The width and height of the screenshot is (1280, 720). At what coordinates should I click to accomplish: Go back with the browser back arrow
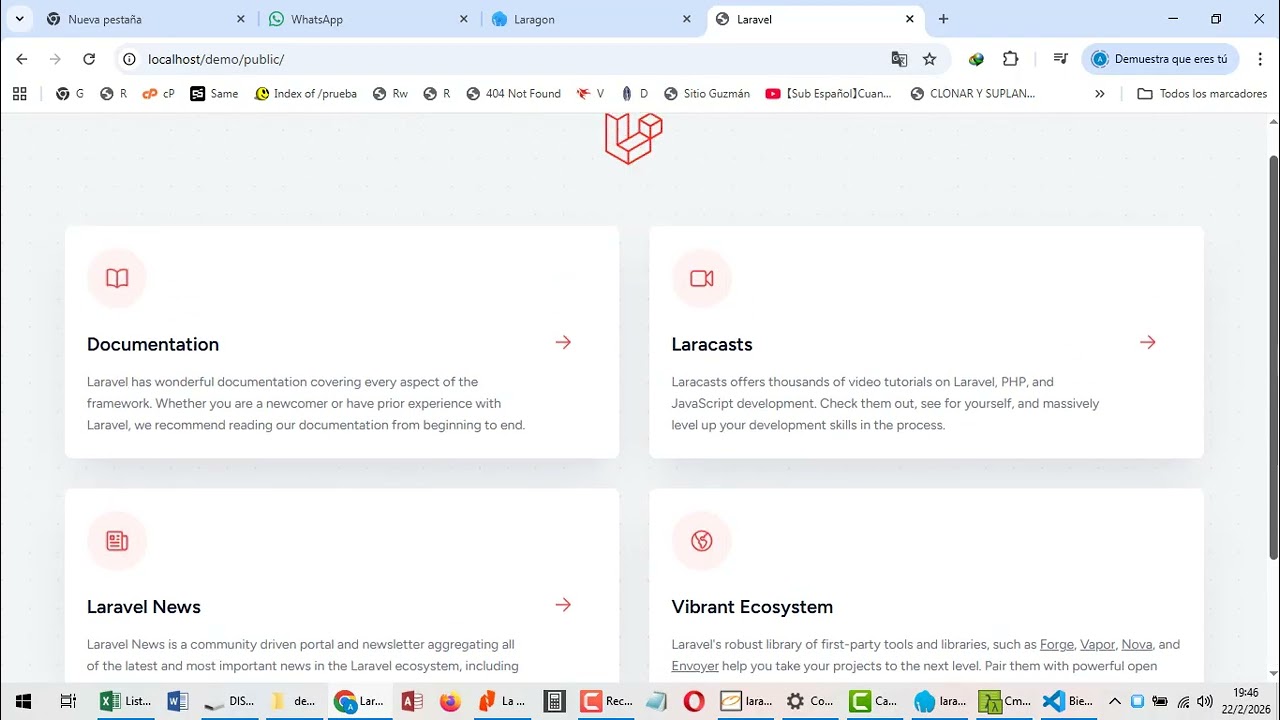tap(22, 59)
